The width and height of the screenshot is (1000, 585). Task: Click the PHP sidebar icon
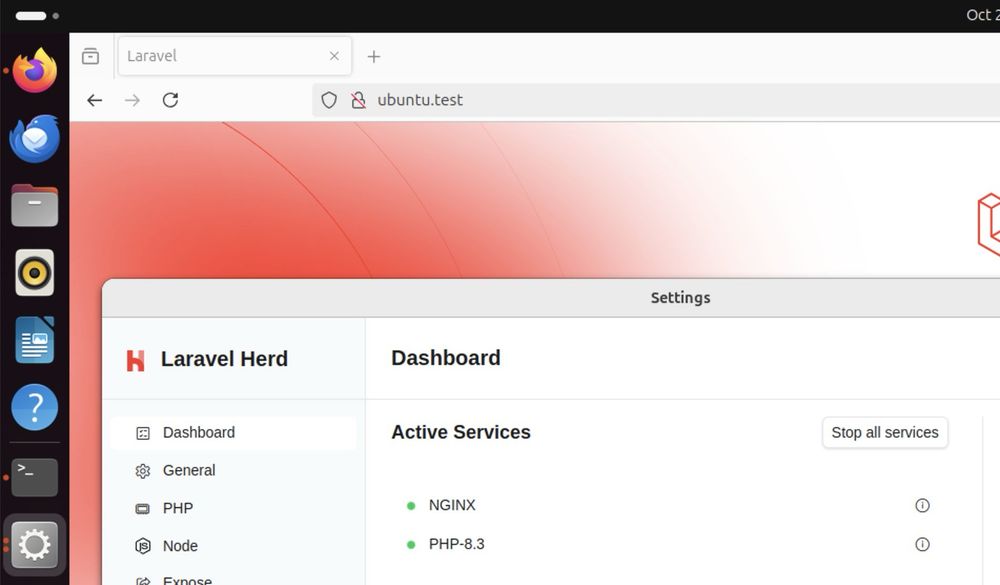(x=143, y=508)
